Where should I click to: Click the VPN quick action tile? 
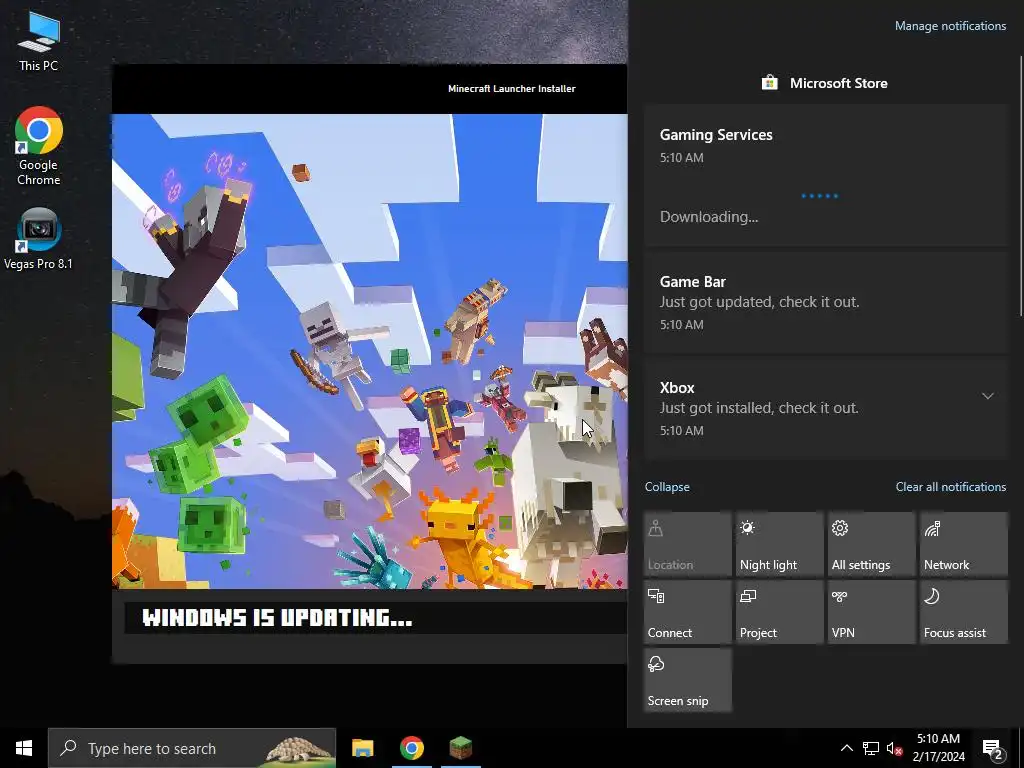(x=872, y=612)
